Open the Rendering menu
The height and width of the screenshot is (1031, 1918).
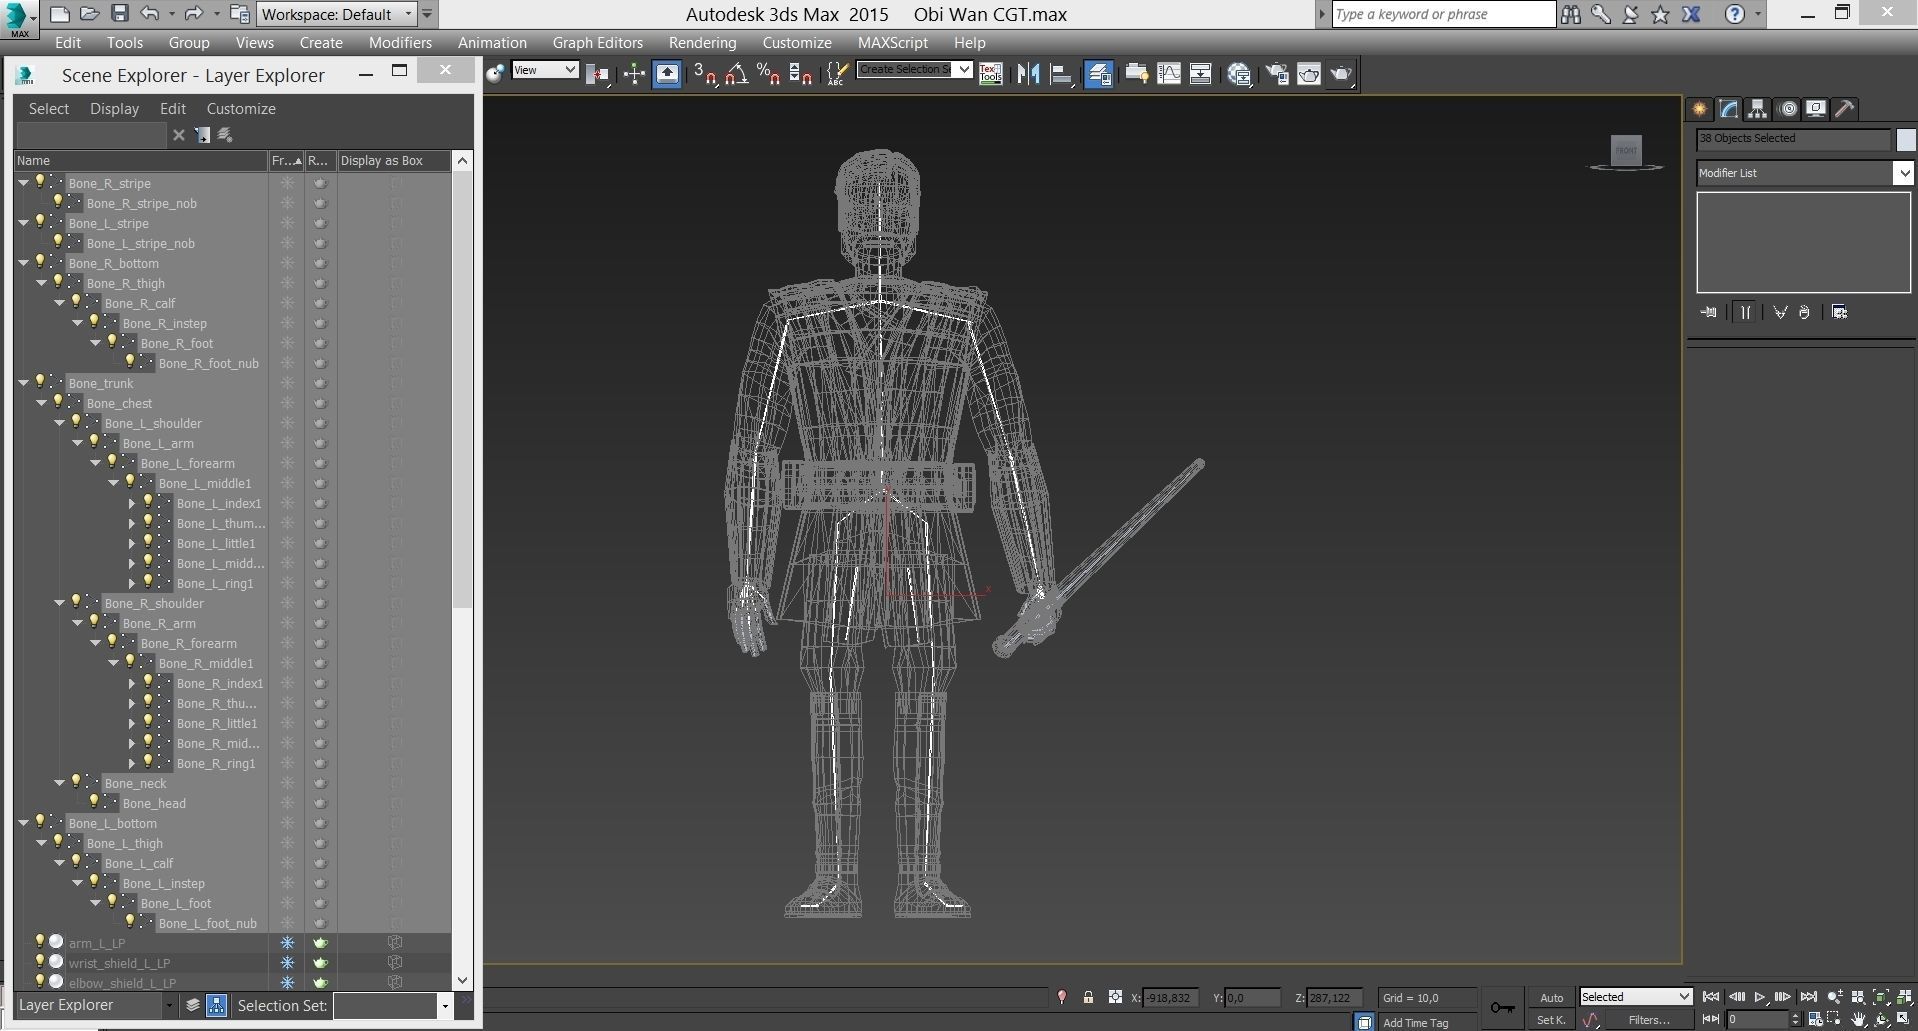[702, 43]
